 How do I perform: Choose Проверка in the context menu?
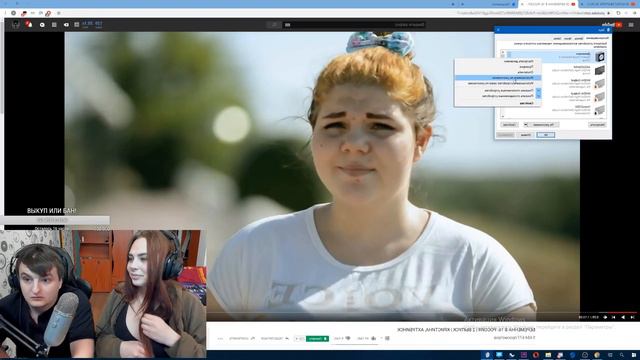[x=498, y=67]
